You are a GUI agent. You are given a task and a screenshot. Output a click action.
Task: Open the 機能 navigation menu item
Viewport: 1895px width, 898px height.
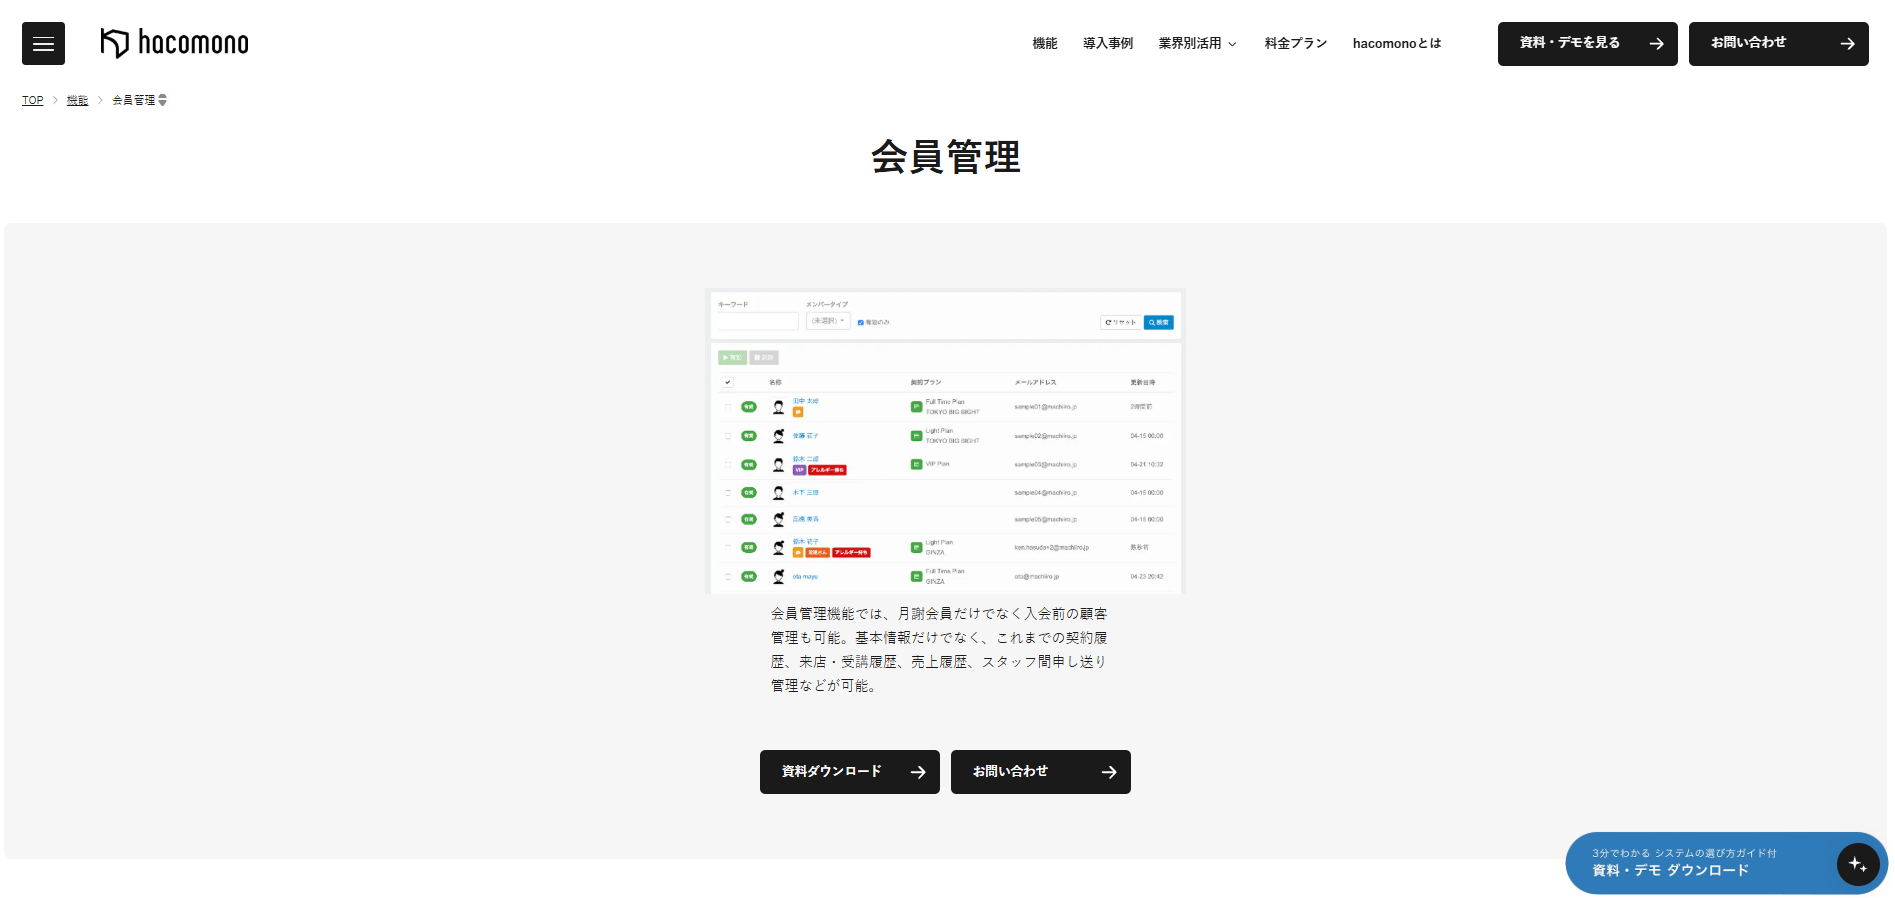click(1045, 43)
